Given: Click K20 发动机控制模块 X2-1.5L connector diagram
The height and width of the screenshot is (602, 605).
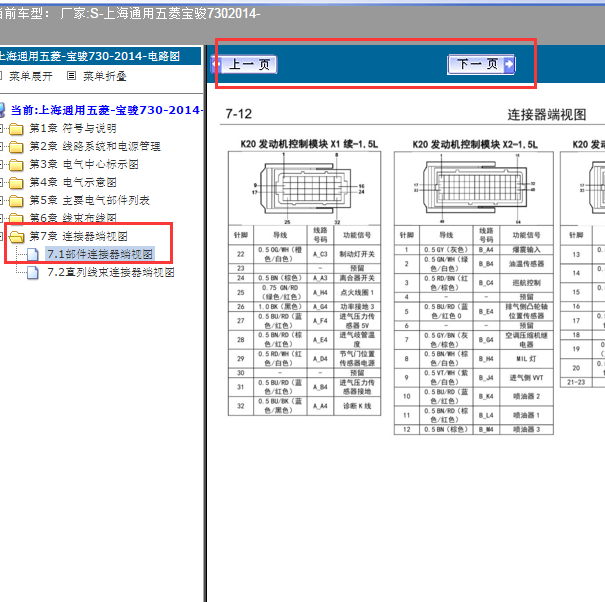Looking at the screenshot, I should 474,188.
